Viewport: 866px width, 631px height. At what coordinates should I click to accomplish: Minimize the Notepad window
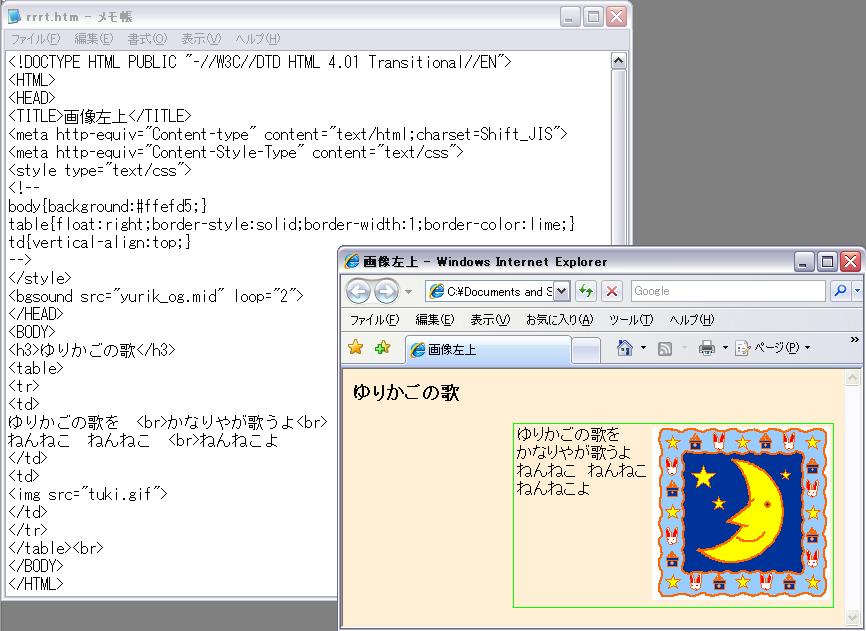pyautogui.click(x=570, y=17)
